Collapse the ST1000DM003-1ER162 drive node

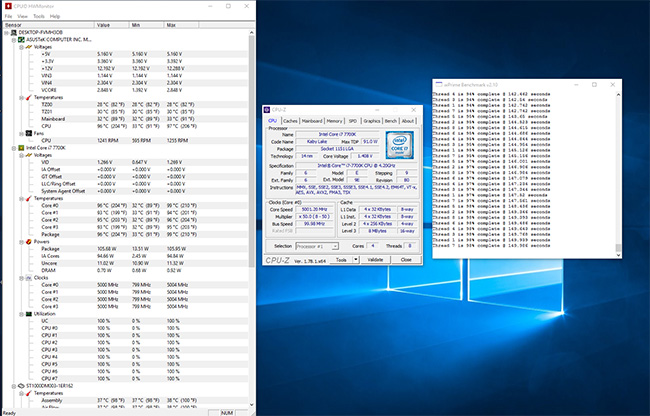(x=14, y=386)
